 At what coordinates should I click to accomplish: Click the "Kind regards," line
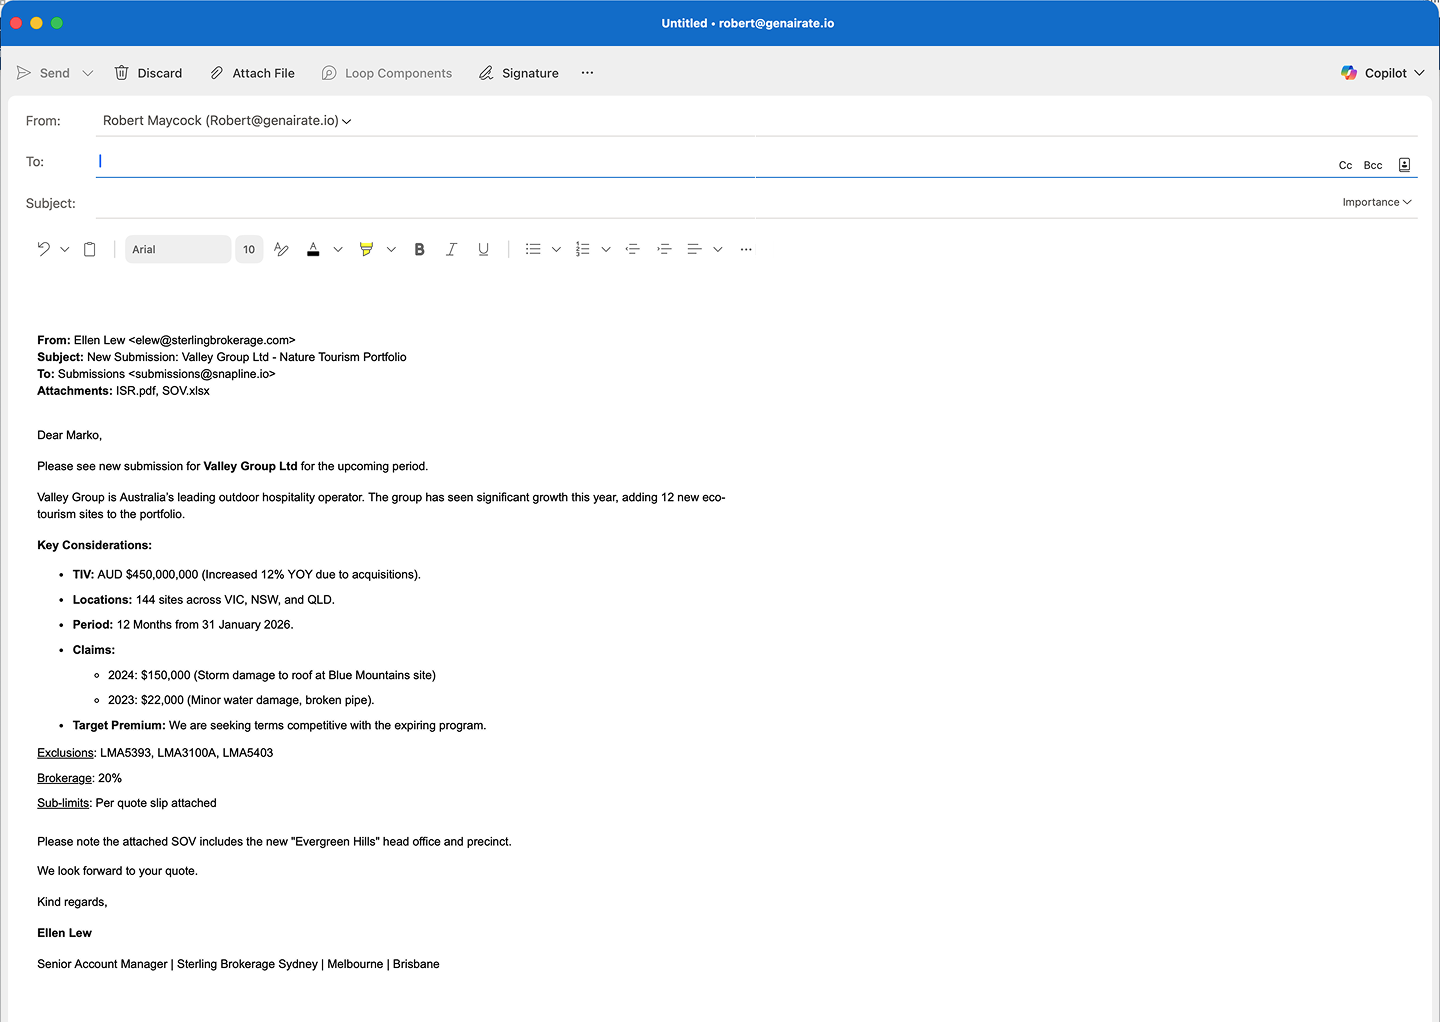tap(72, 902)
